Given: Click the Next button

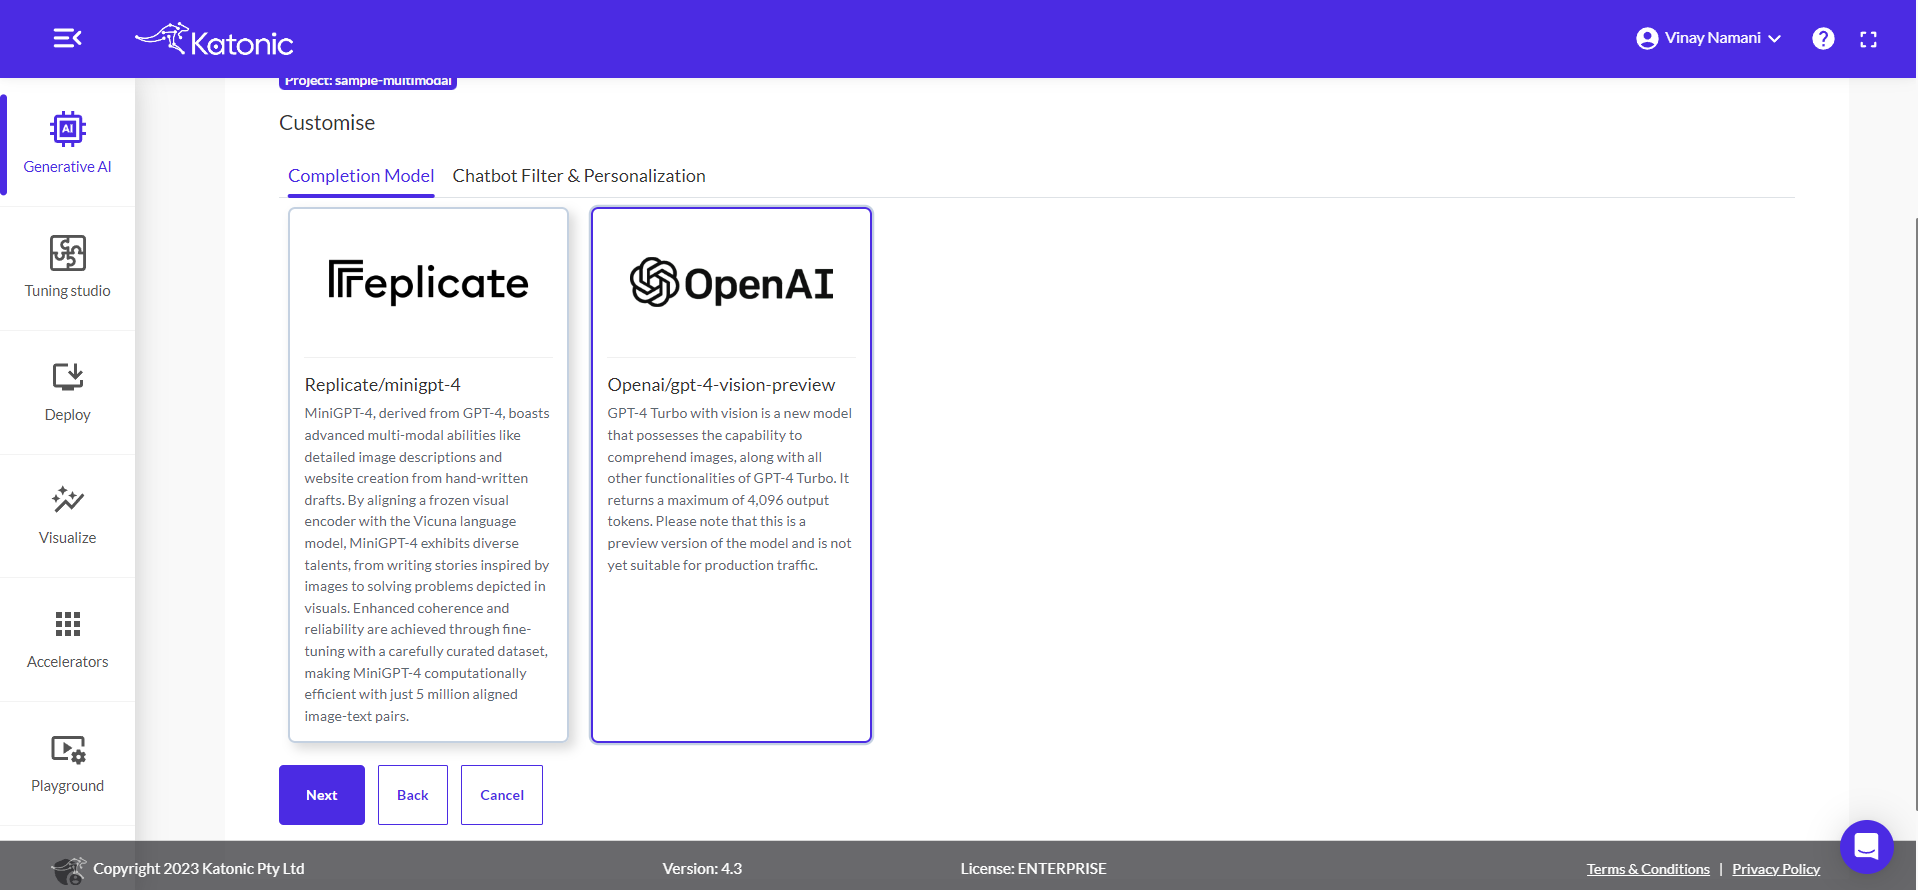Looking at the screenshot, I should pyautogui.click(x=322, y=795).
